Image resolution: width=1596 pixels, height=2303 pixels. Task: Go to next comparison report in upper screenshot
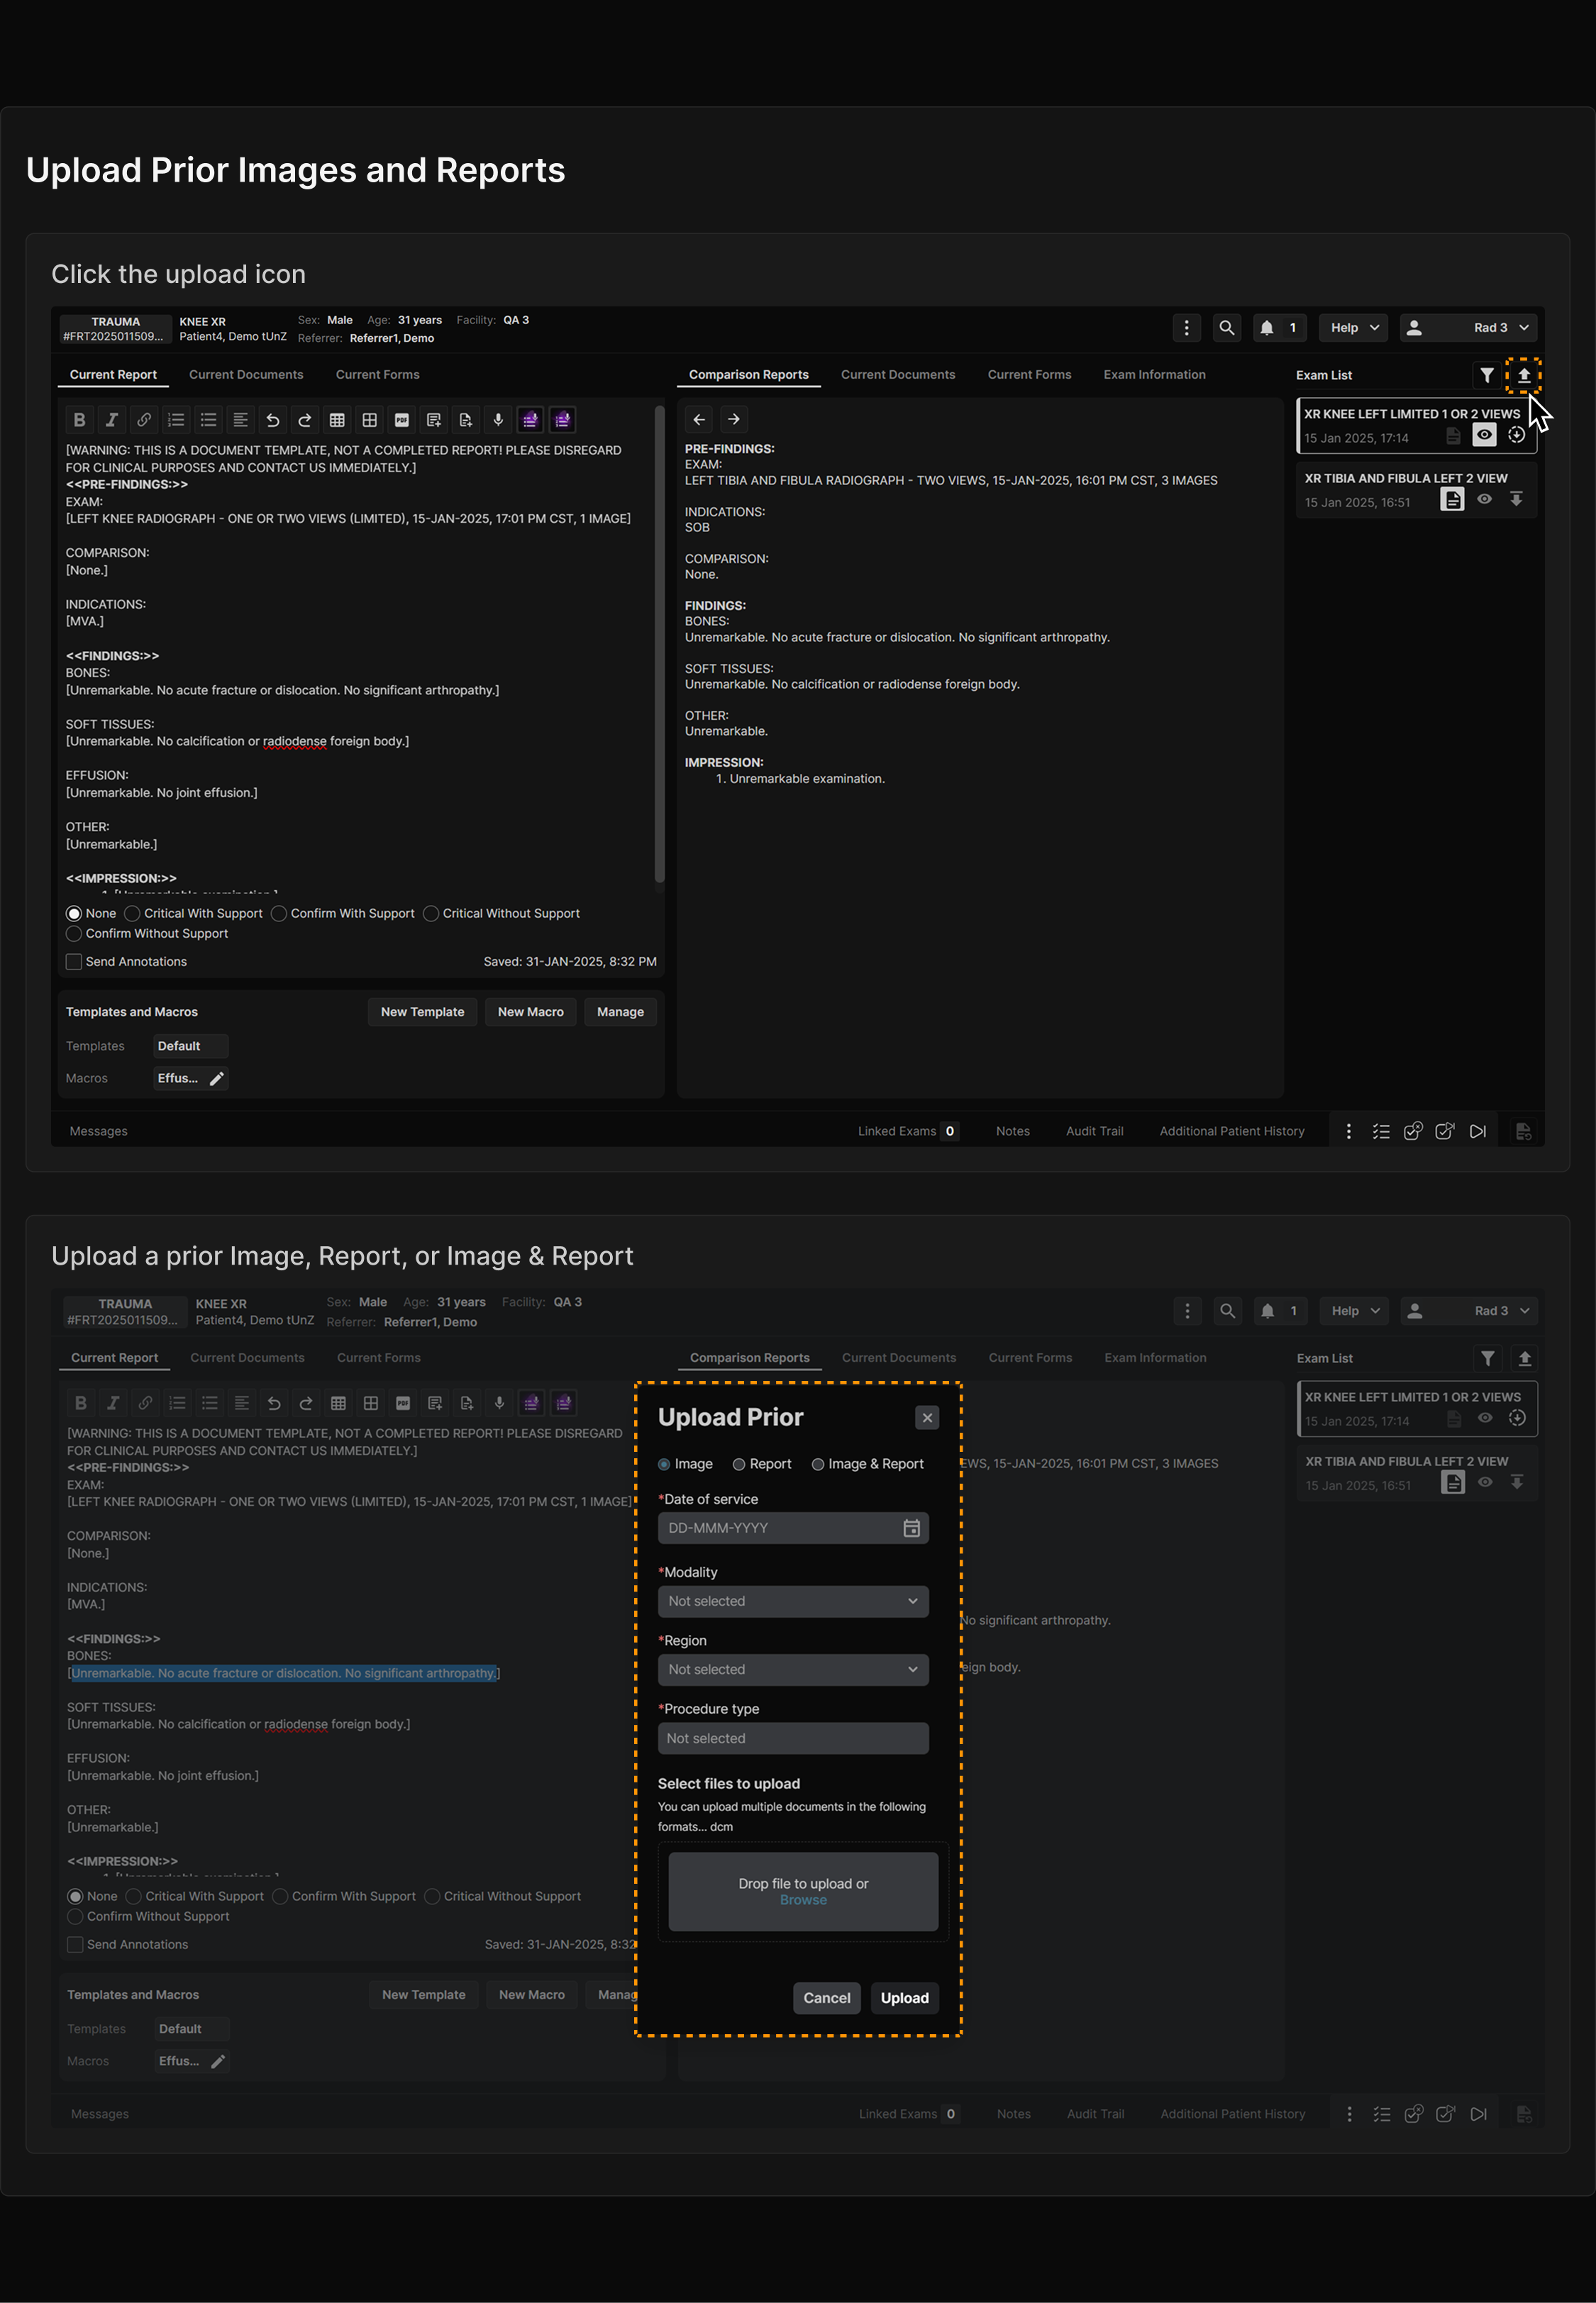coord(734,420)
